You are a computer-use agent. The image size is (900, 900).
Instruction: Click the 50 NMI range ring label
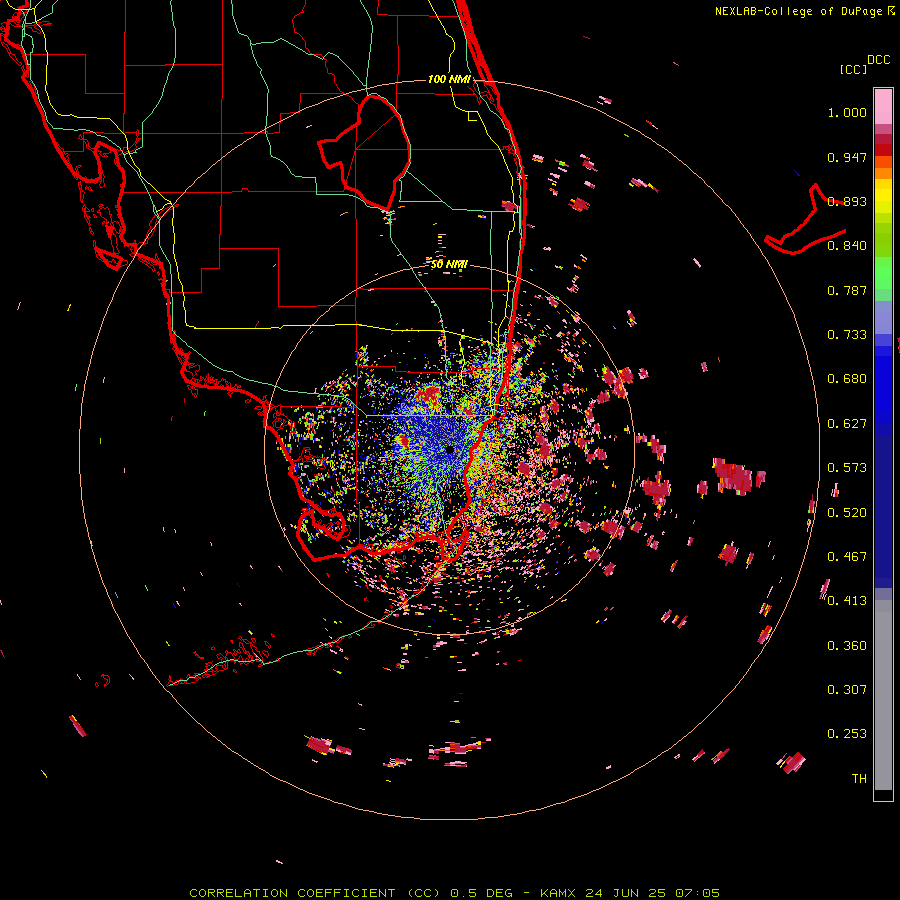coord(449,264)
